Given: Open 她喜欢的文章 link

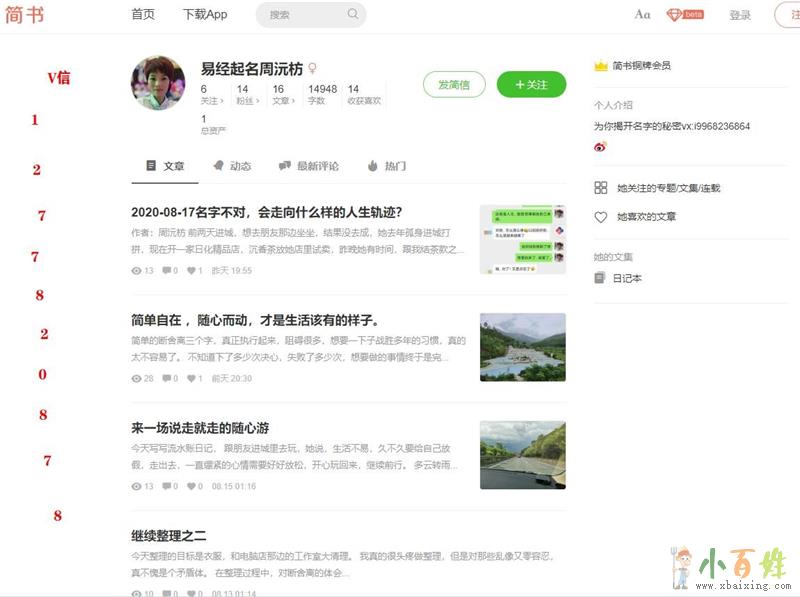Looking at the screenshot, I should click(646, 216).
